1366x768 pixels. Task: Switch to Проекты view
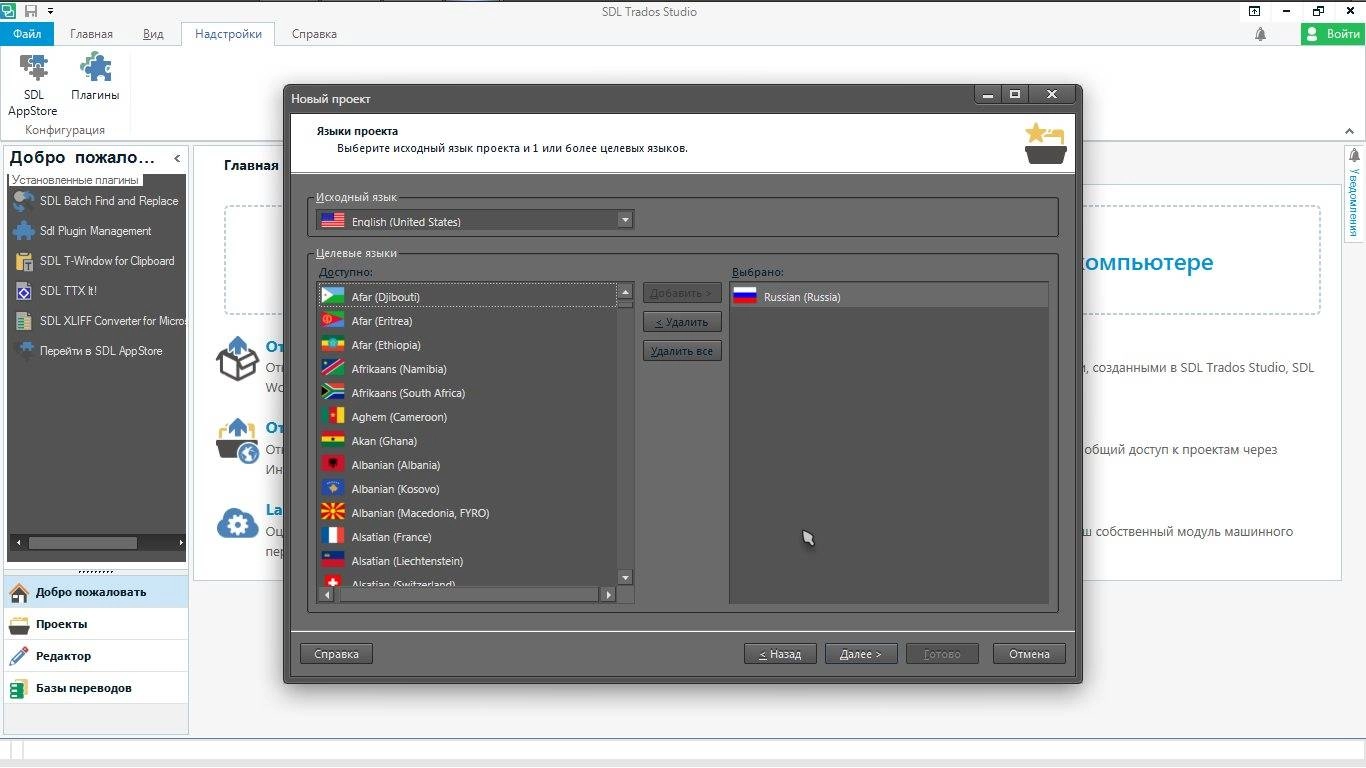[96, 624]
